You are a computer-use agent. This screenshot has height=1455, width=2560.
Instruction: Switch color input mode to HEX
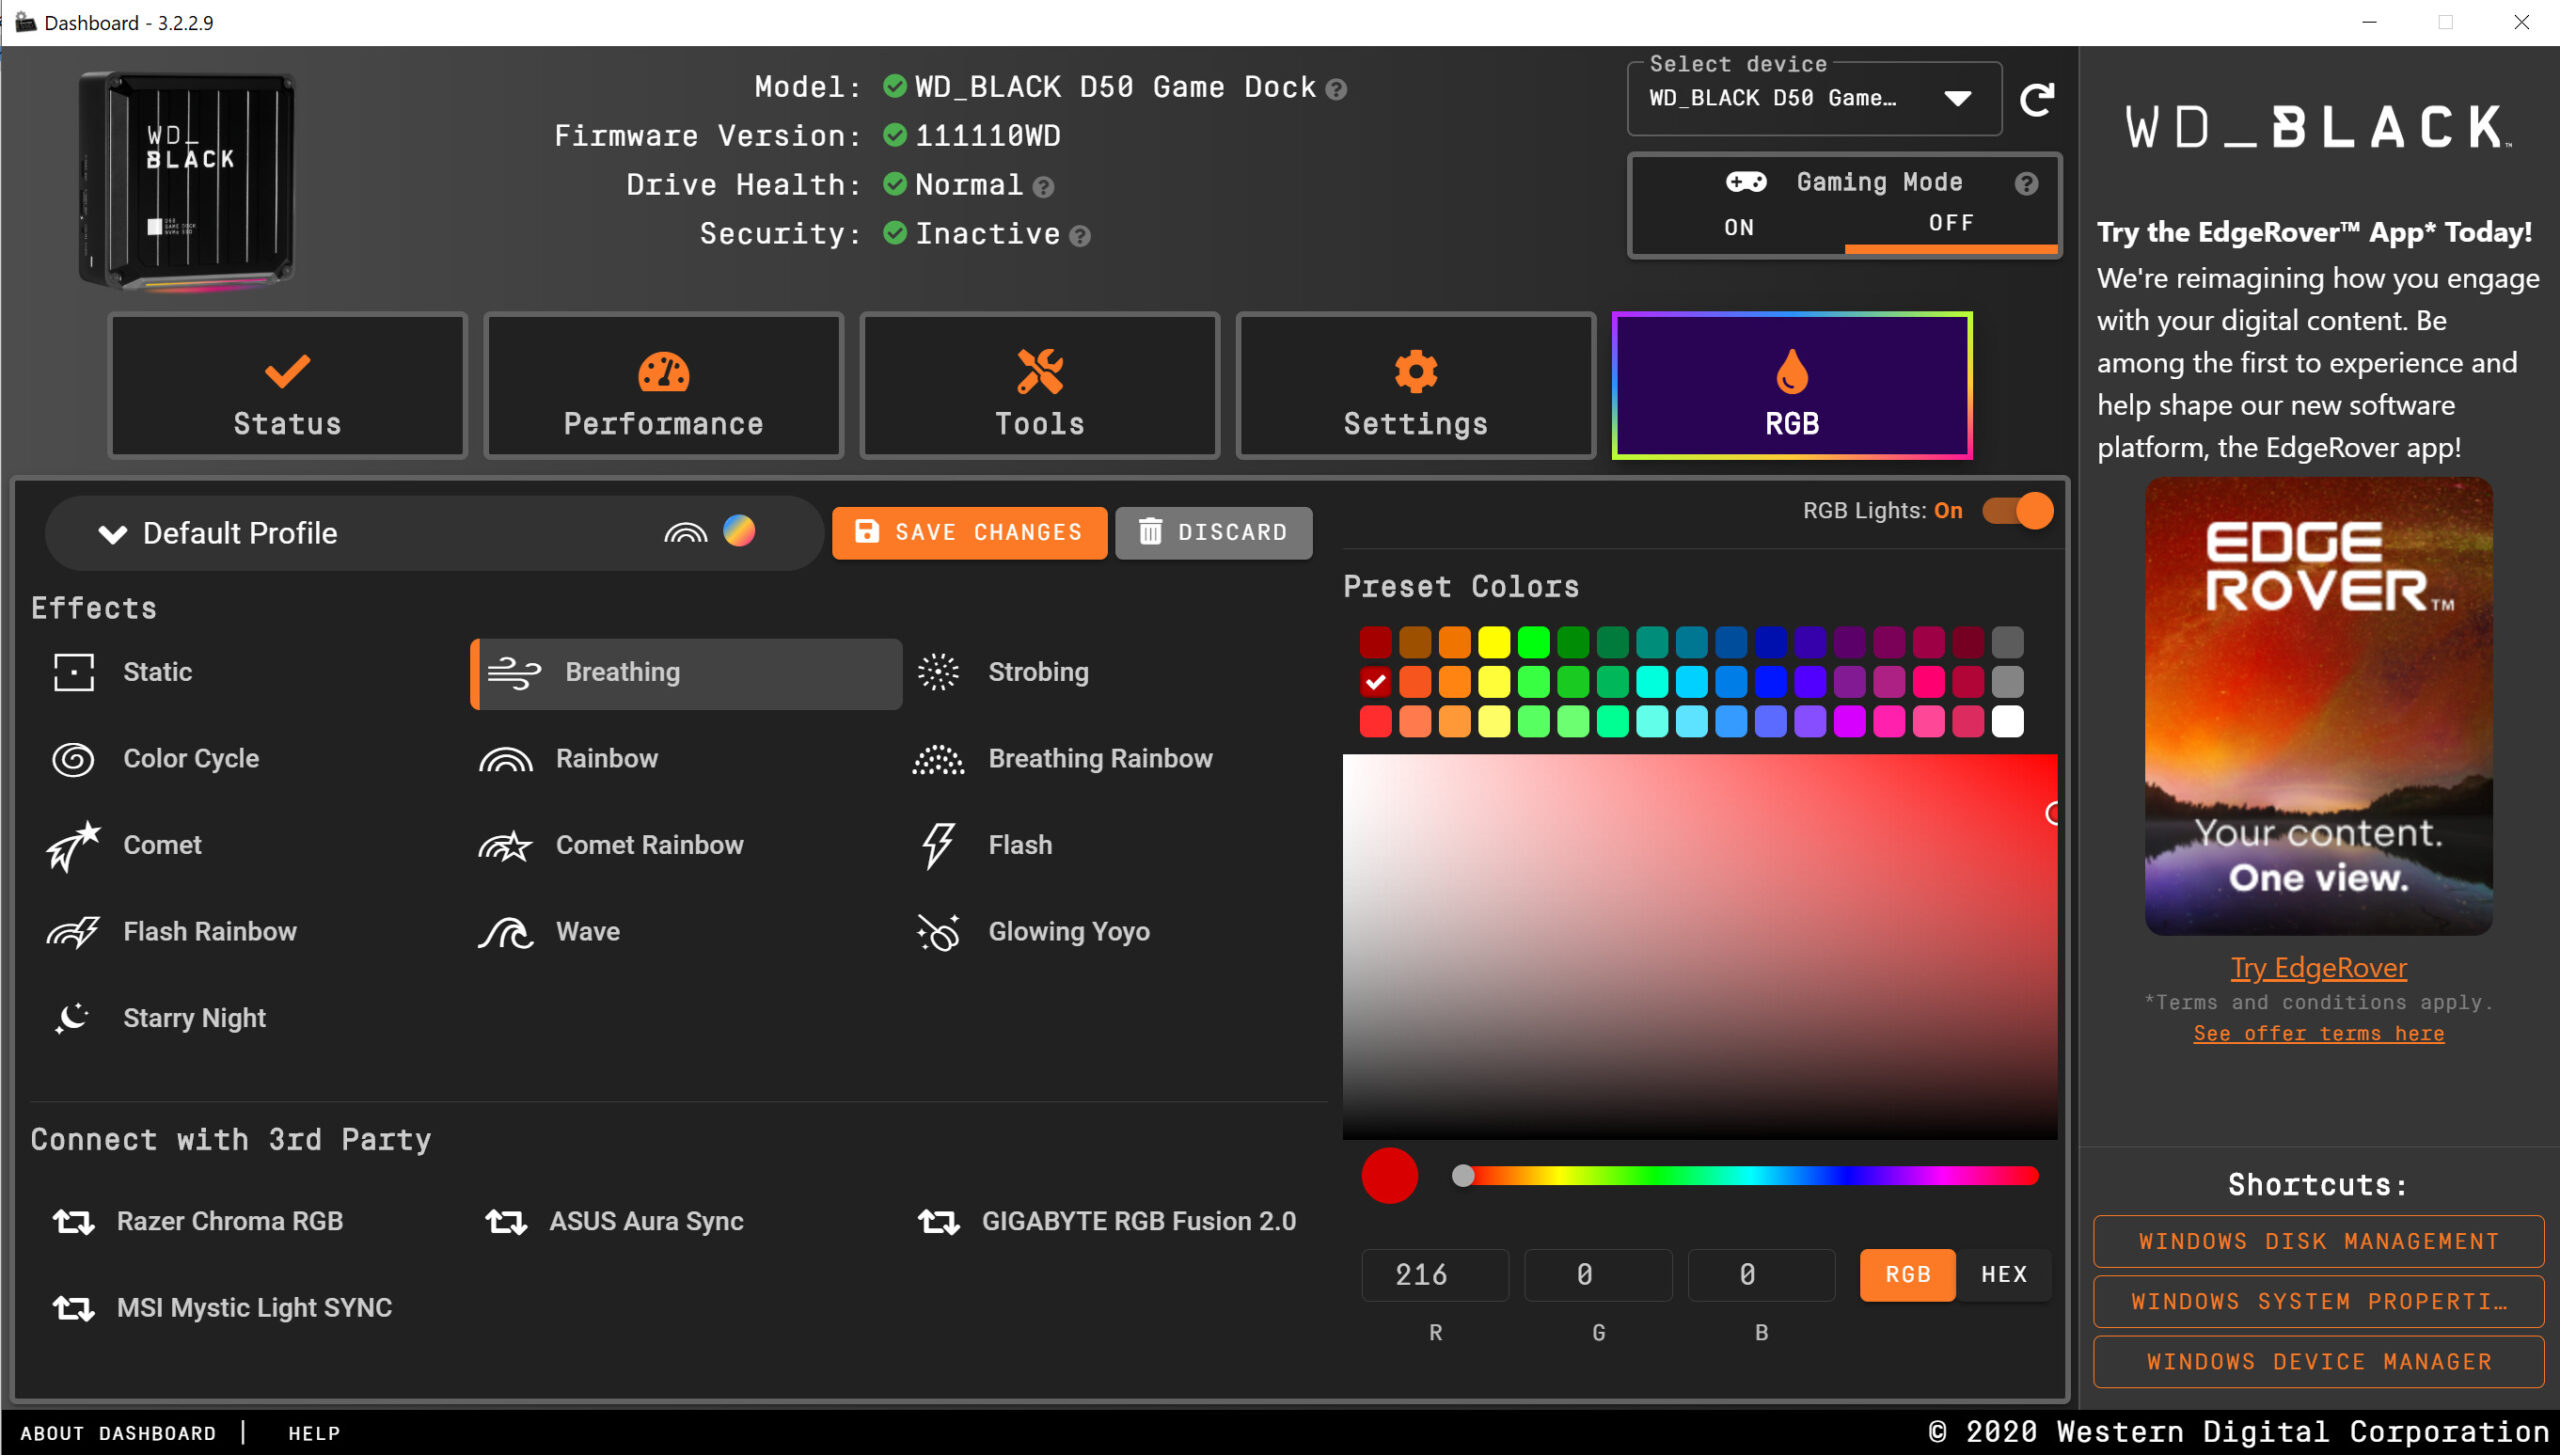tap(2004, 1274)
